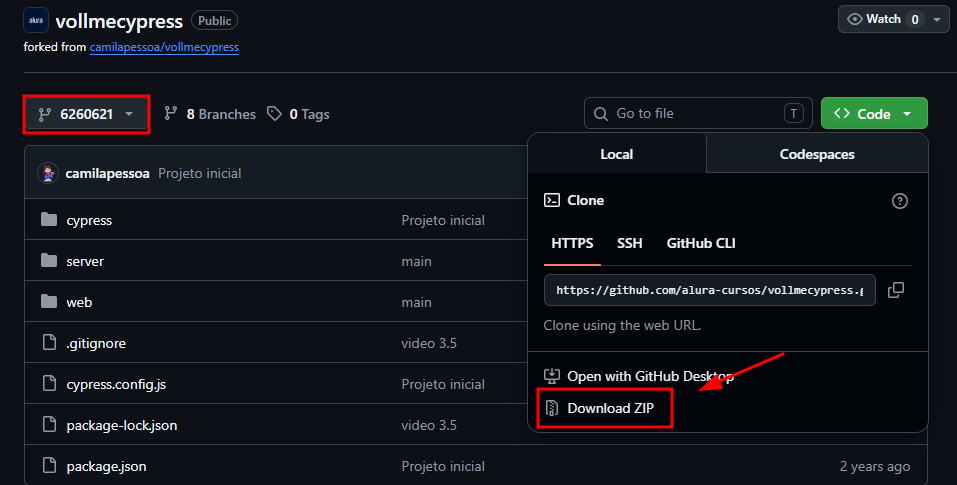
Task: Click the server folder icon
Action: pos(49,260)
